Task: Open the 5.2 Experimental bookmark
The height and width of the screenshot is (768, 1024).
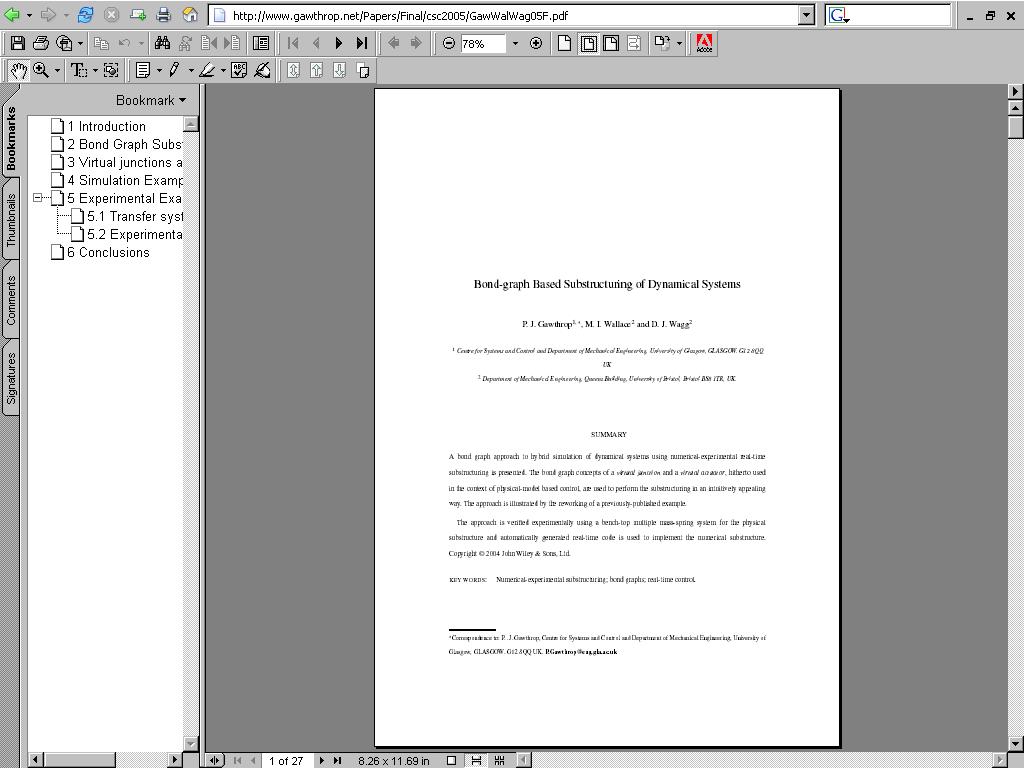Action: [x=135, y=234]
